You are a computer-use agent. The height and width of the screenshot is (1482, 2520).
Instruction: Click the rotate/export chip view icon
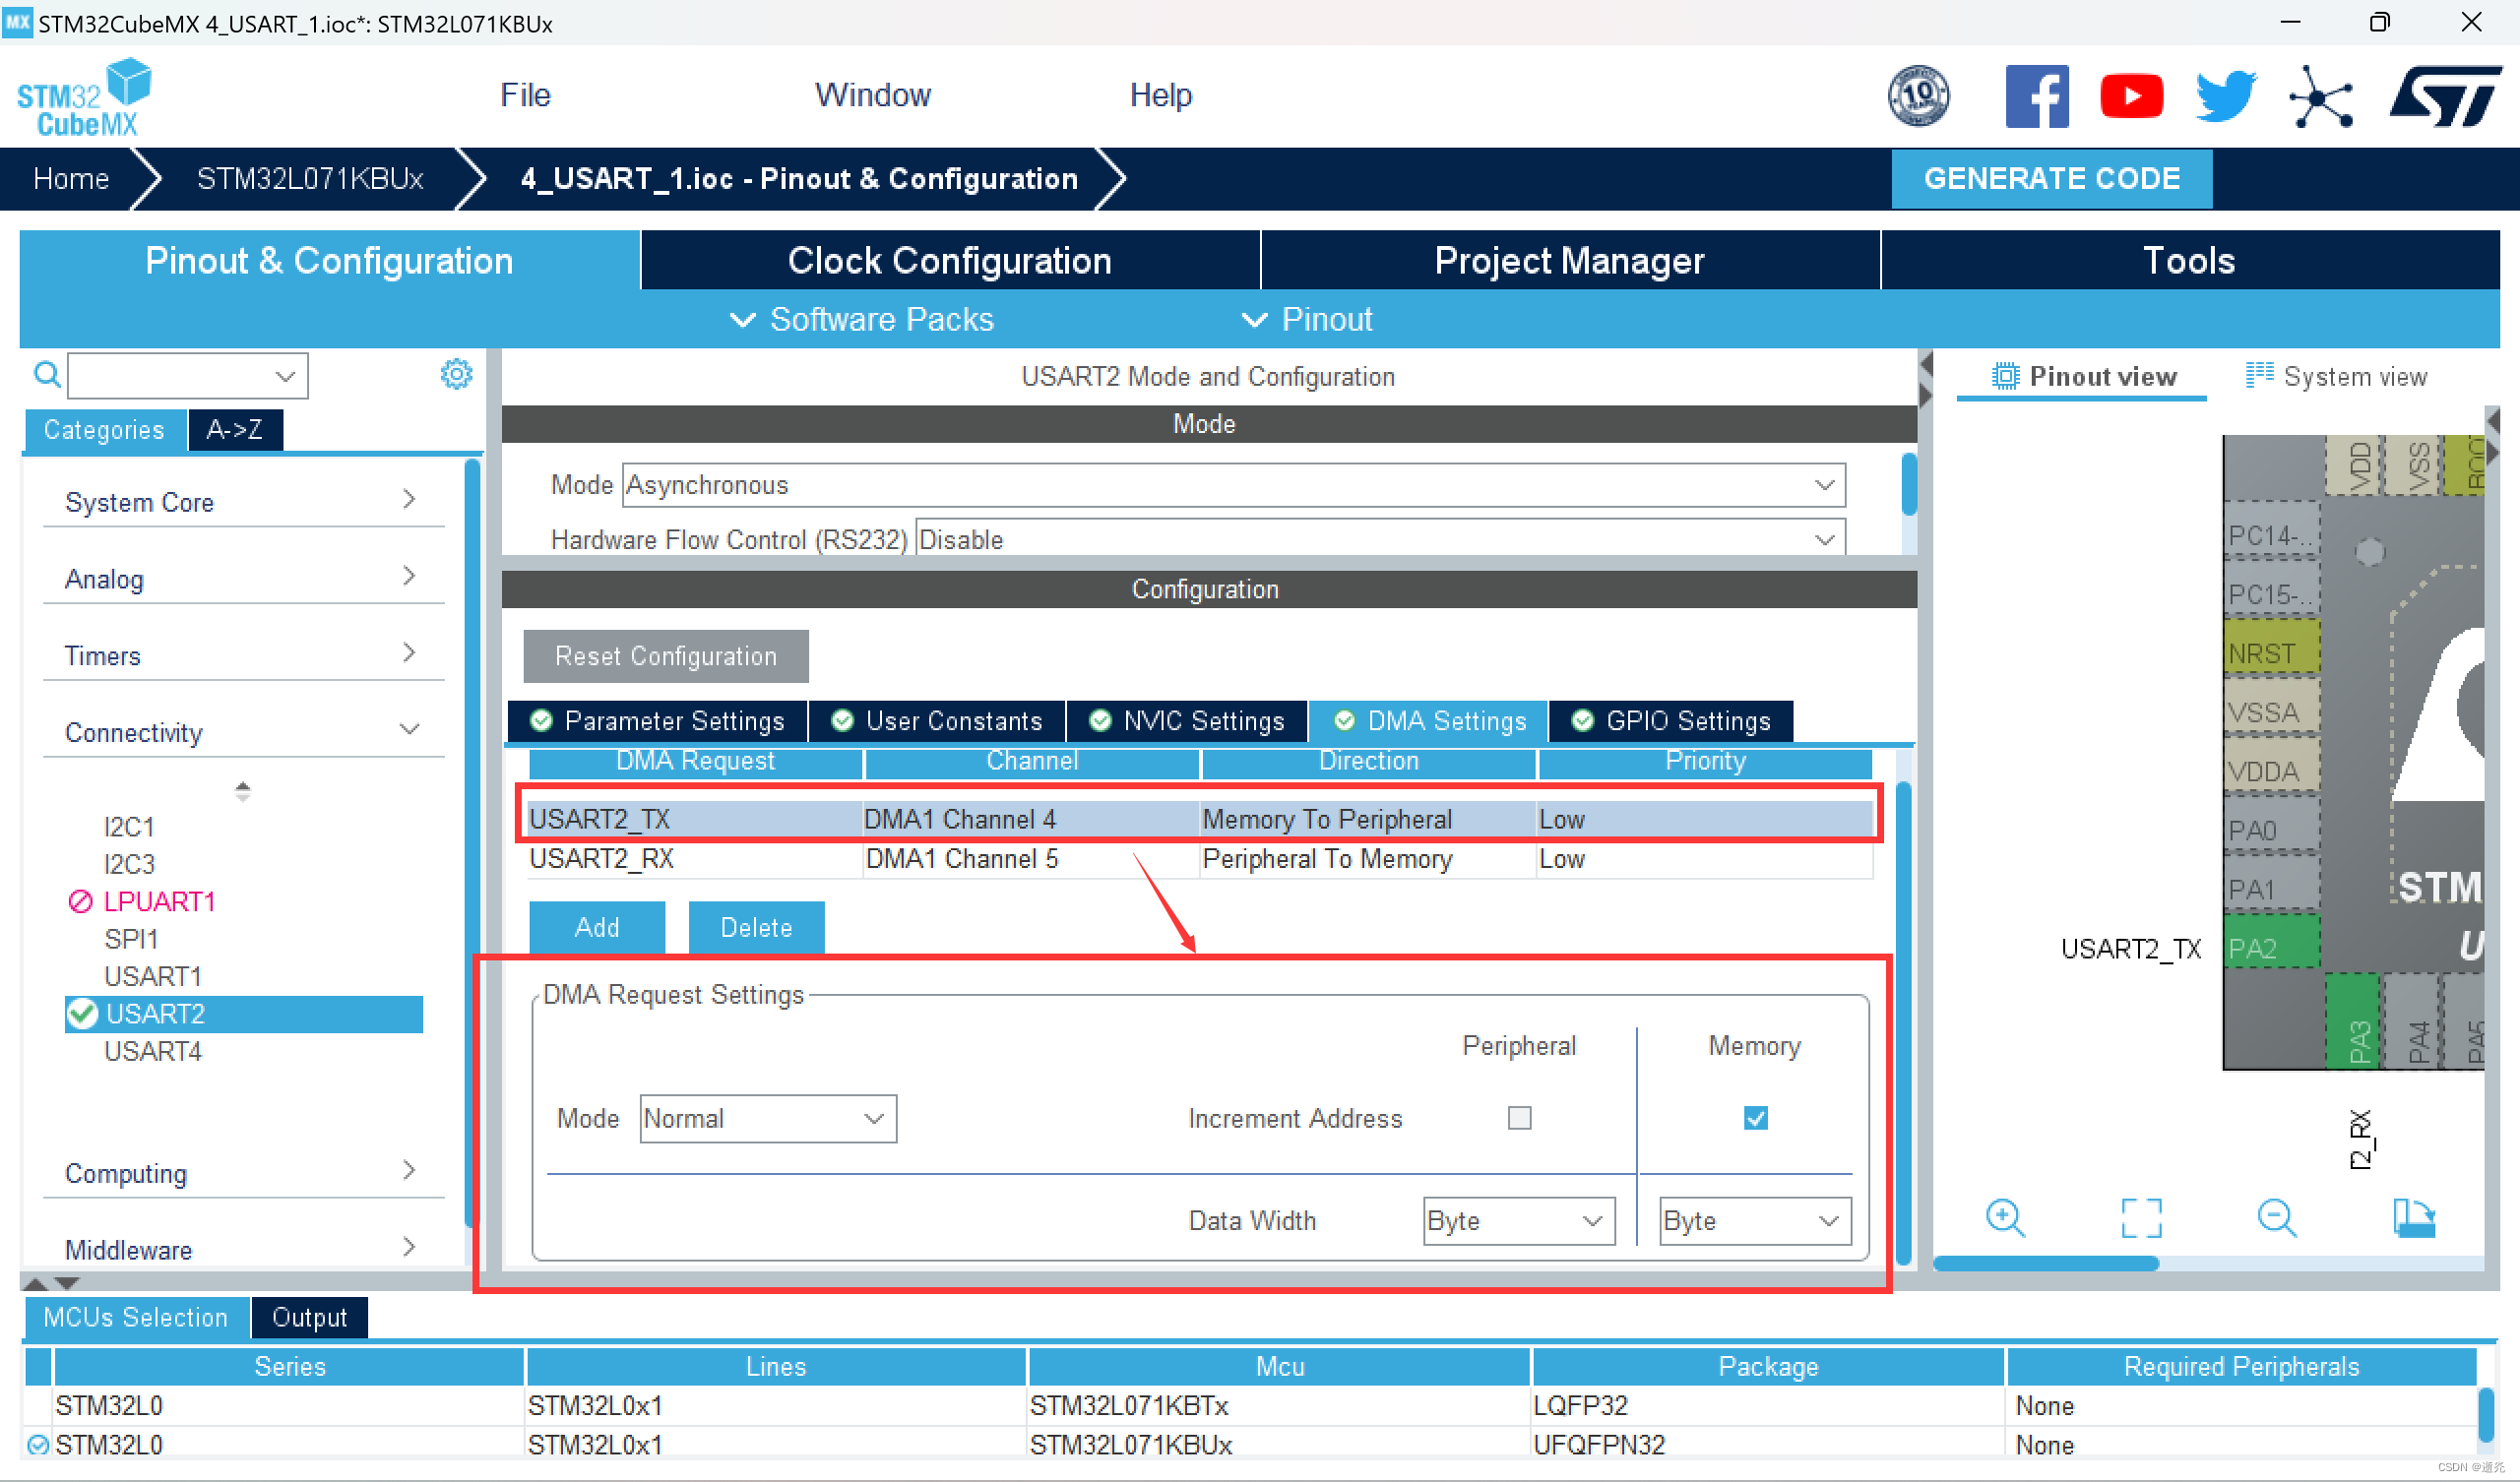coord(2413,1217)
